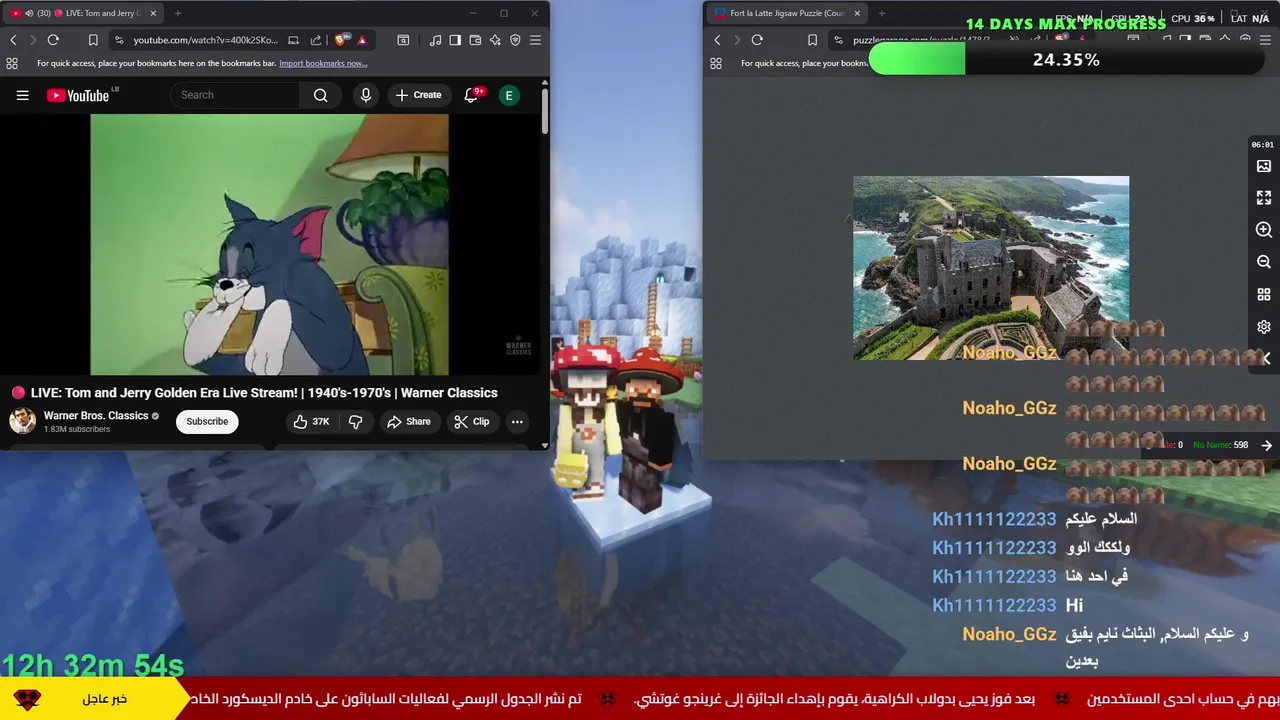The width and height of the screenshot is (1280, 720).
Task: Reload the puzzle browser page
Action: pos(757,40)
